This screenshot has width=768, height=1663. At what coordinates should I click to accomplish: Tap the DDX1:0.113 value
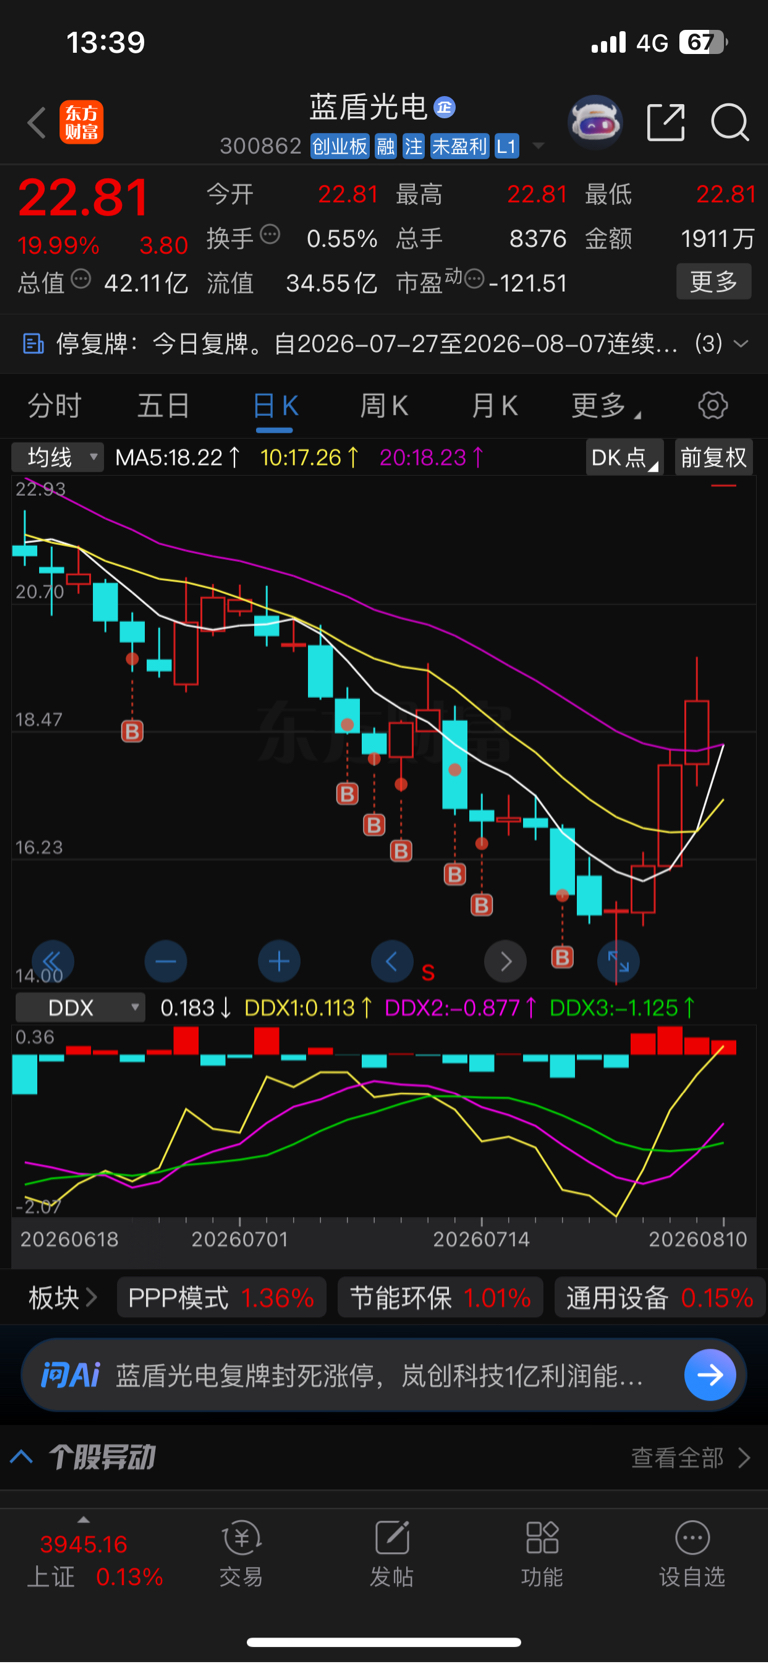(x=309, y=1008)
